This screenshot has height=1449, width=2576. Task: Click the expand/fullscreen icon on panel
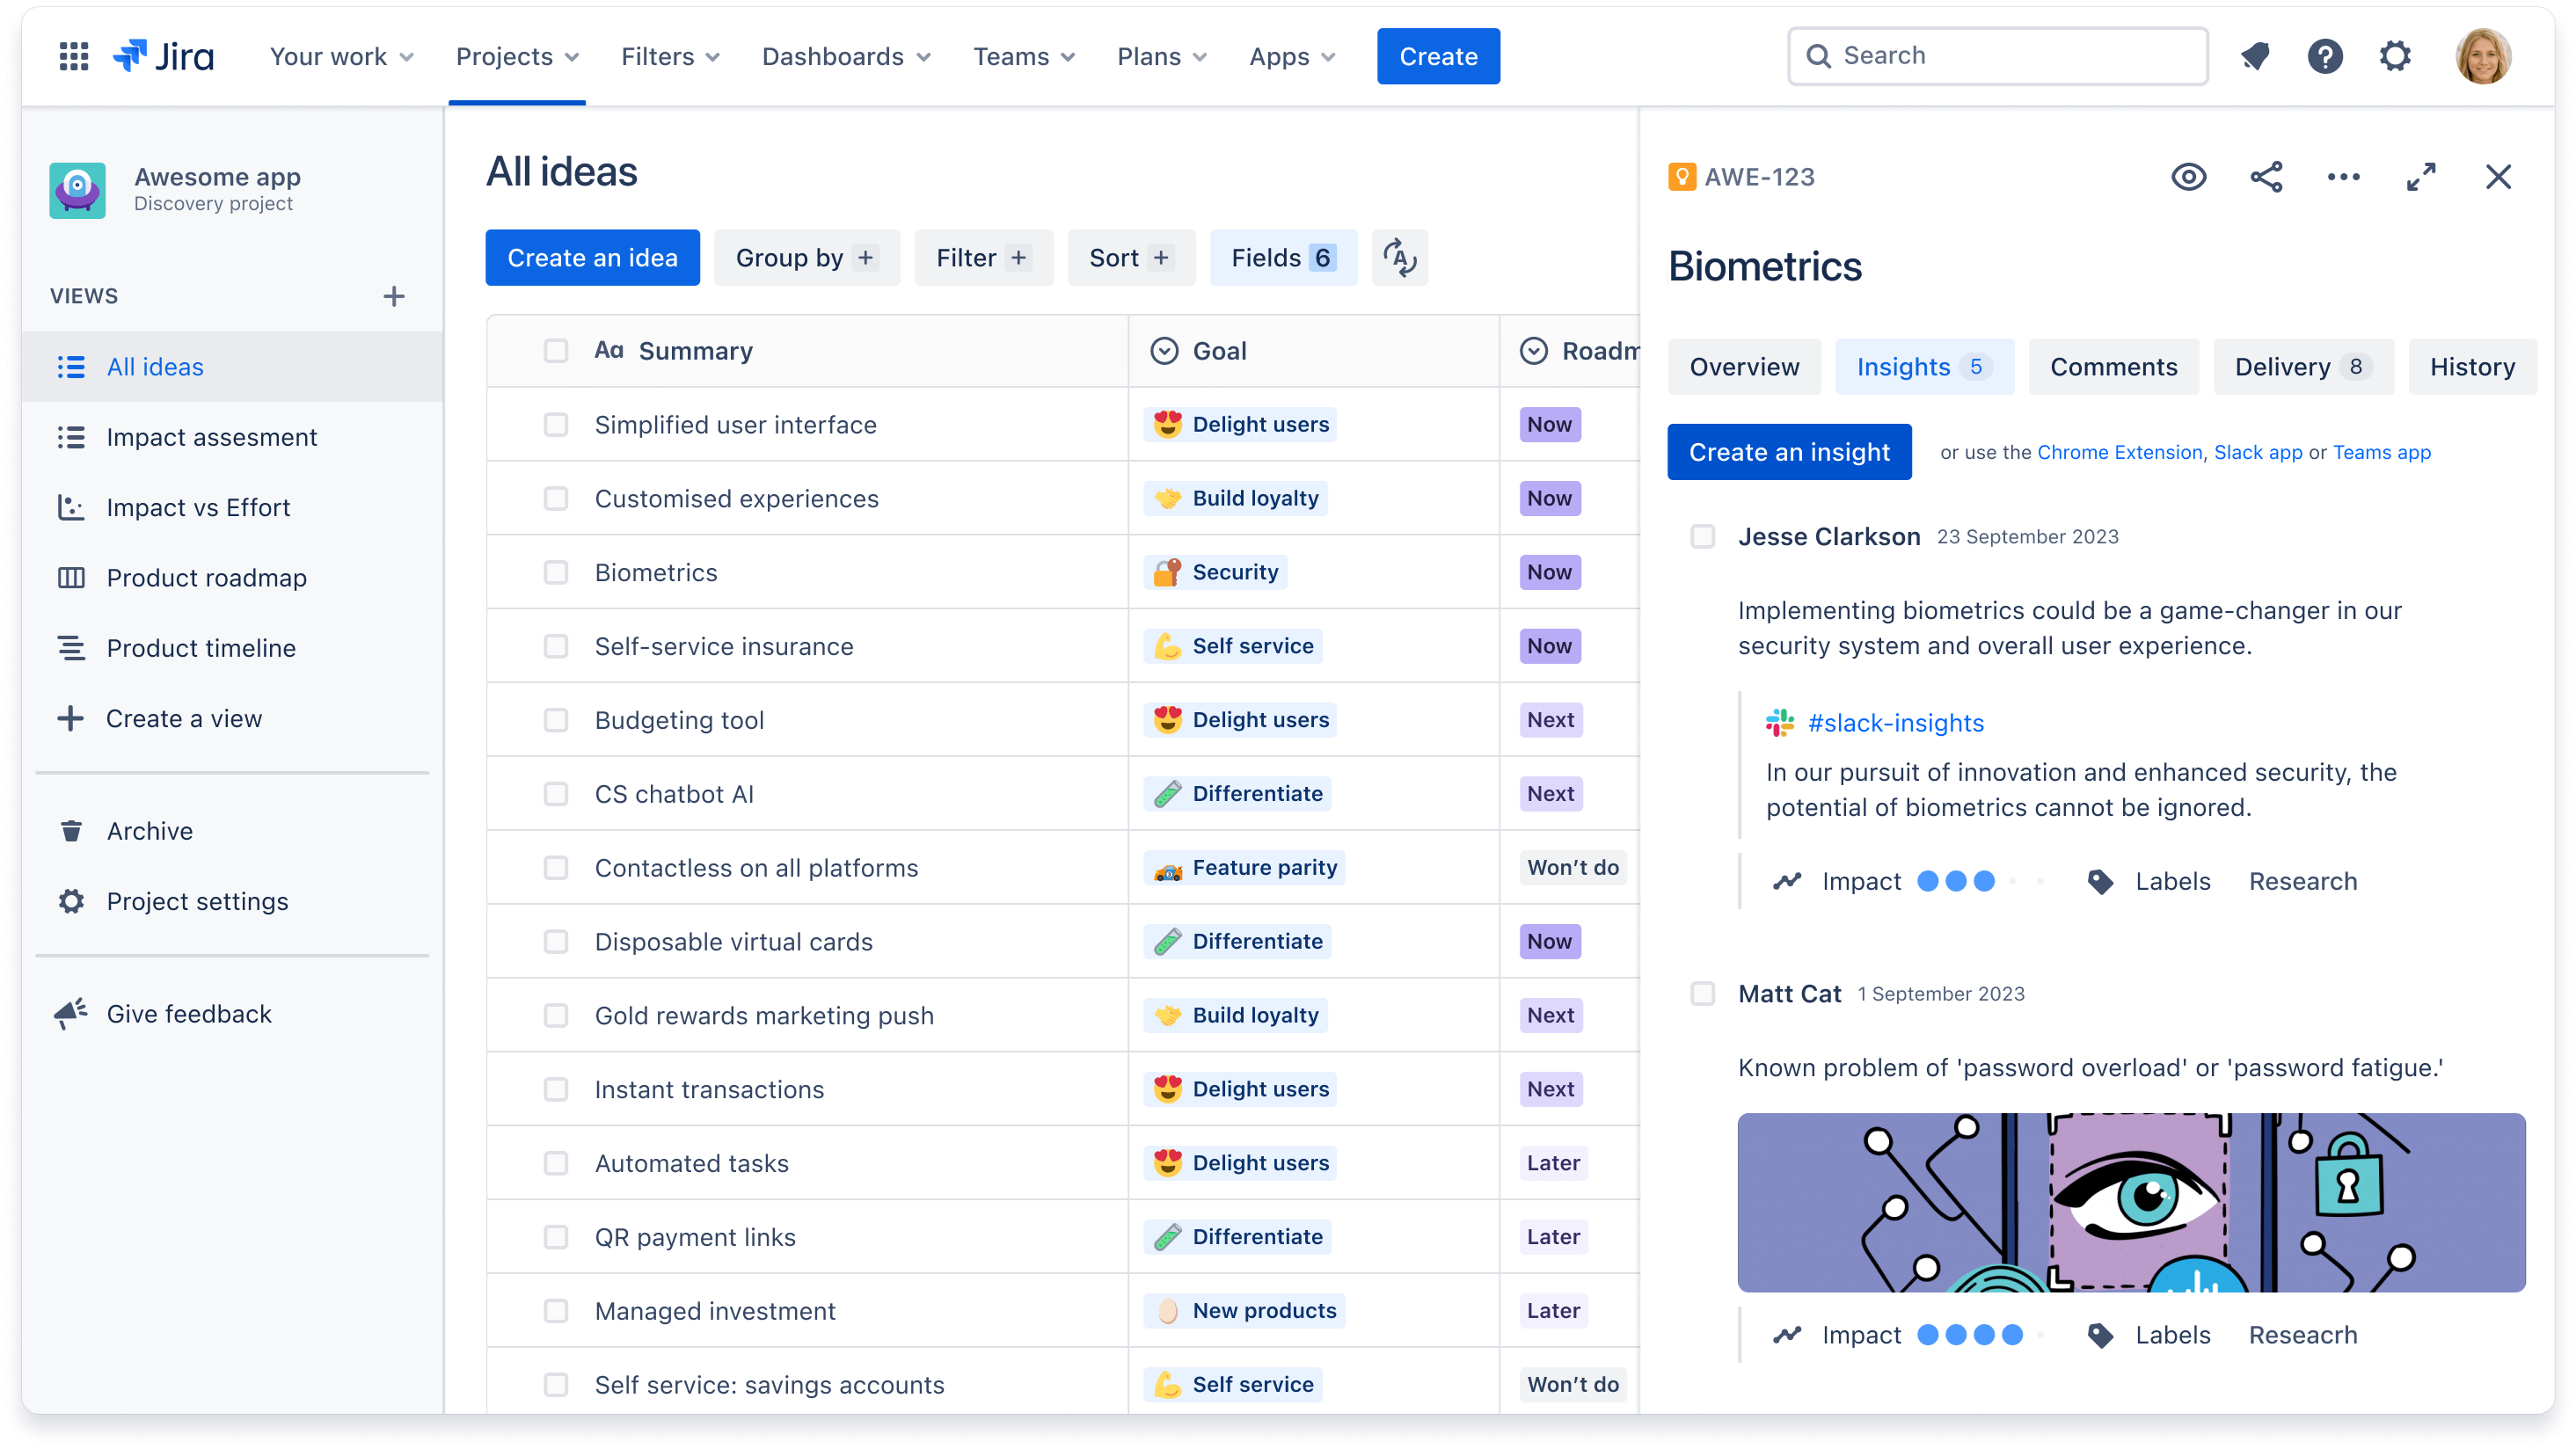tap(2420, 177)
